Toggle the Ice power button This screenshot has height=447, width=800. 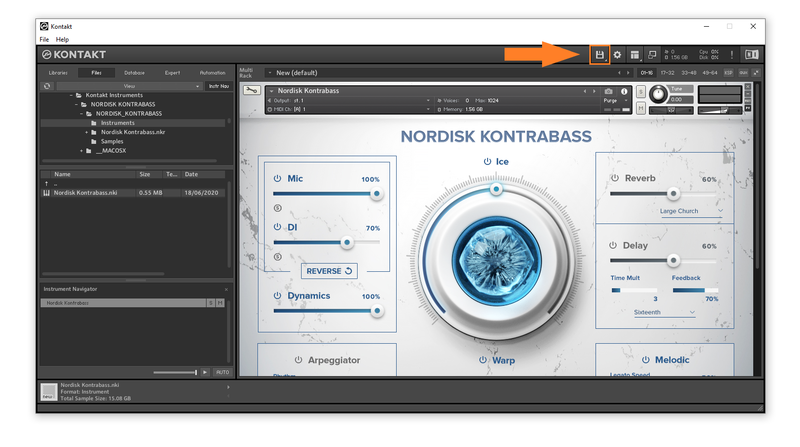[x=487, y=161]
